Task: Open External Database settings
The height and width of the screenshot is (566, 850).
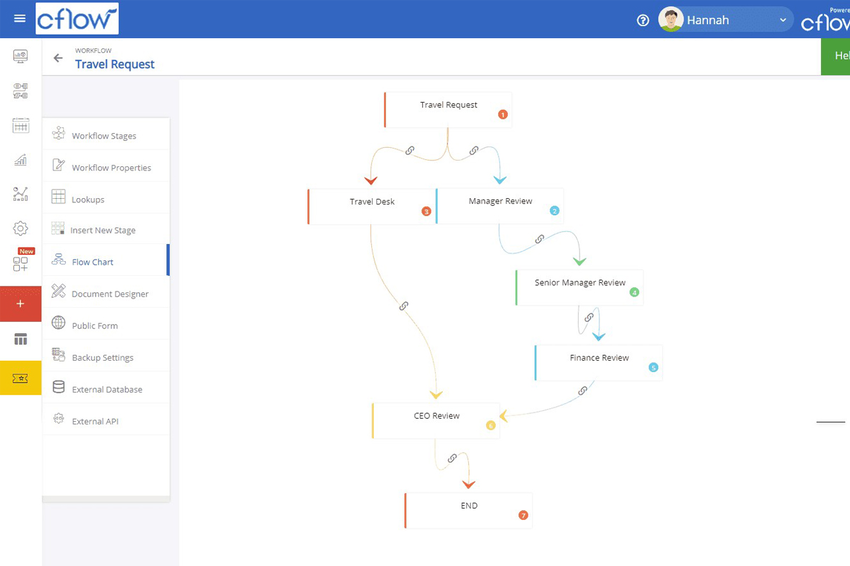Action: [107, 389]
